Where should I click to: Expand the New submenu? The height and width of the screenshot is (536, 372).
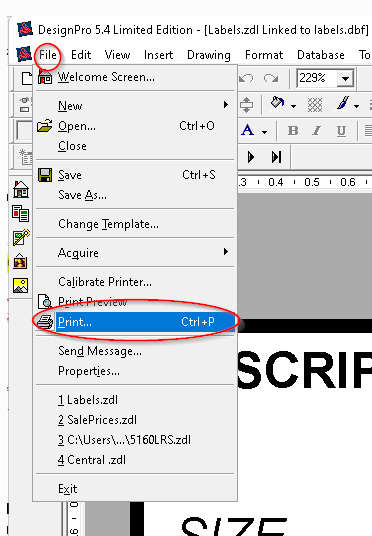135,105
